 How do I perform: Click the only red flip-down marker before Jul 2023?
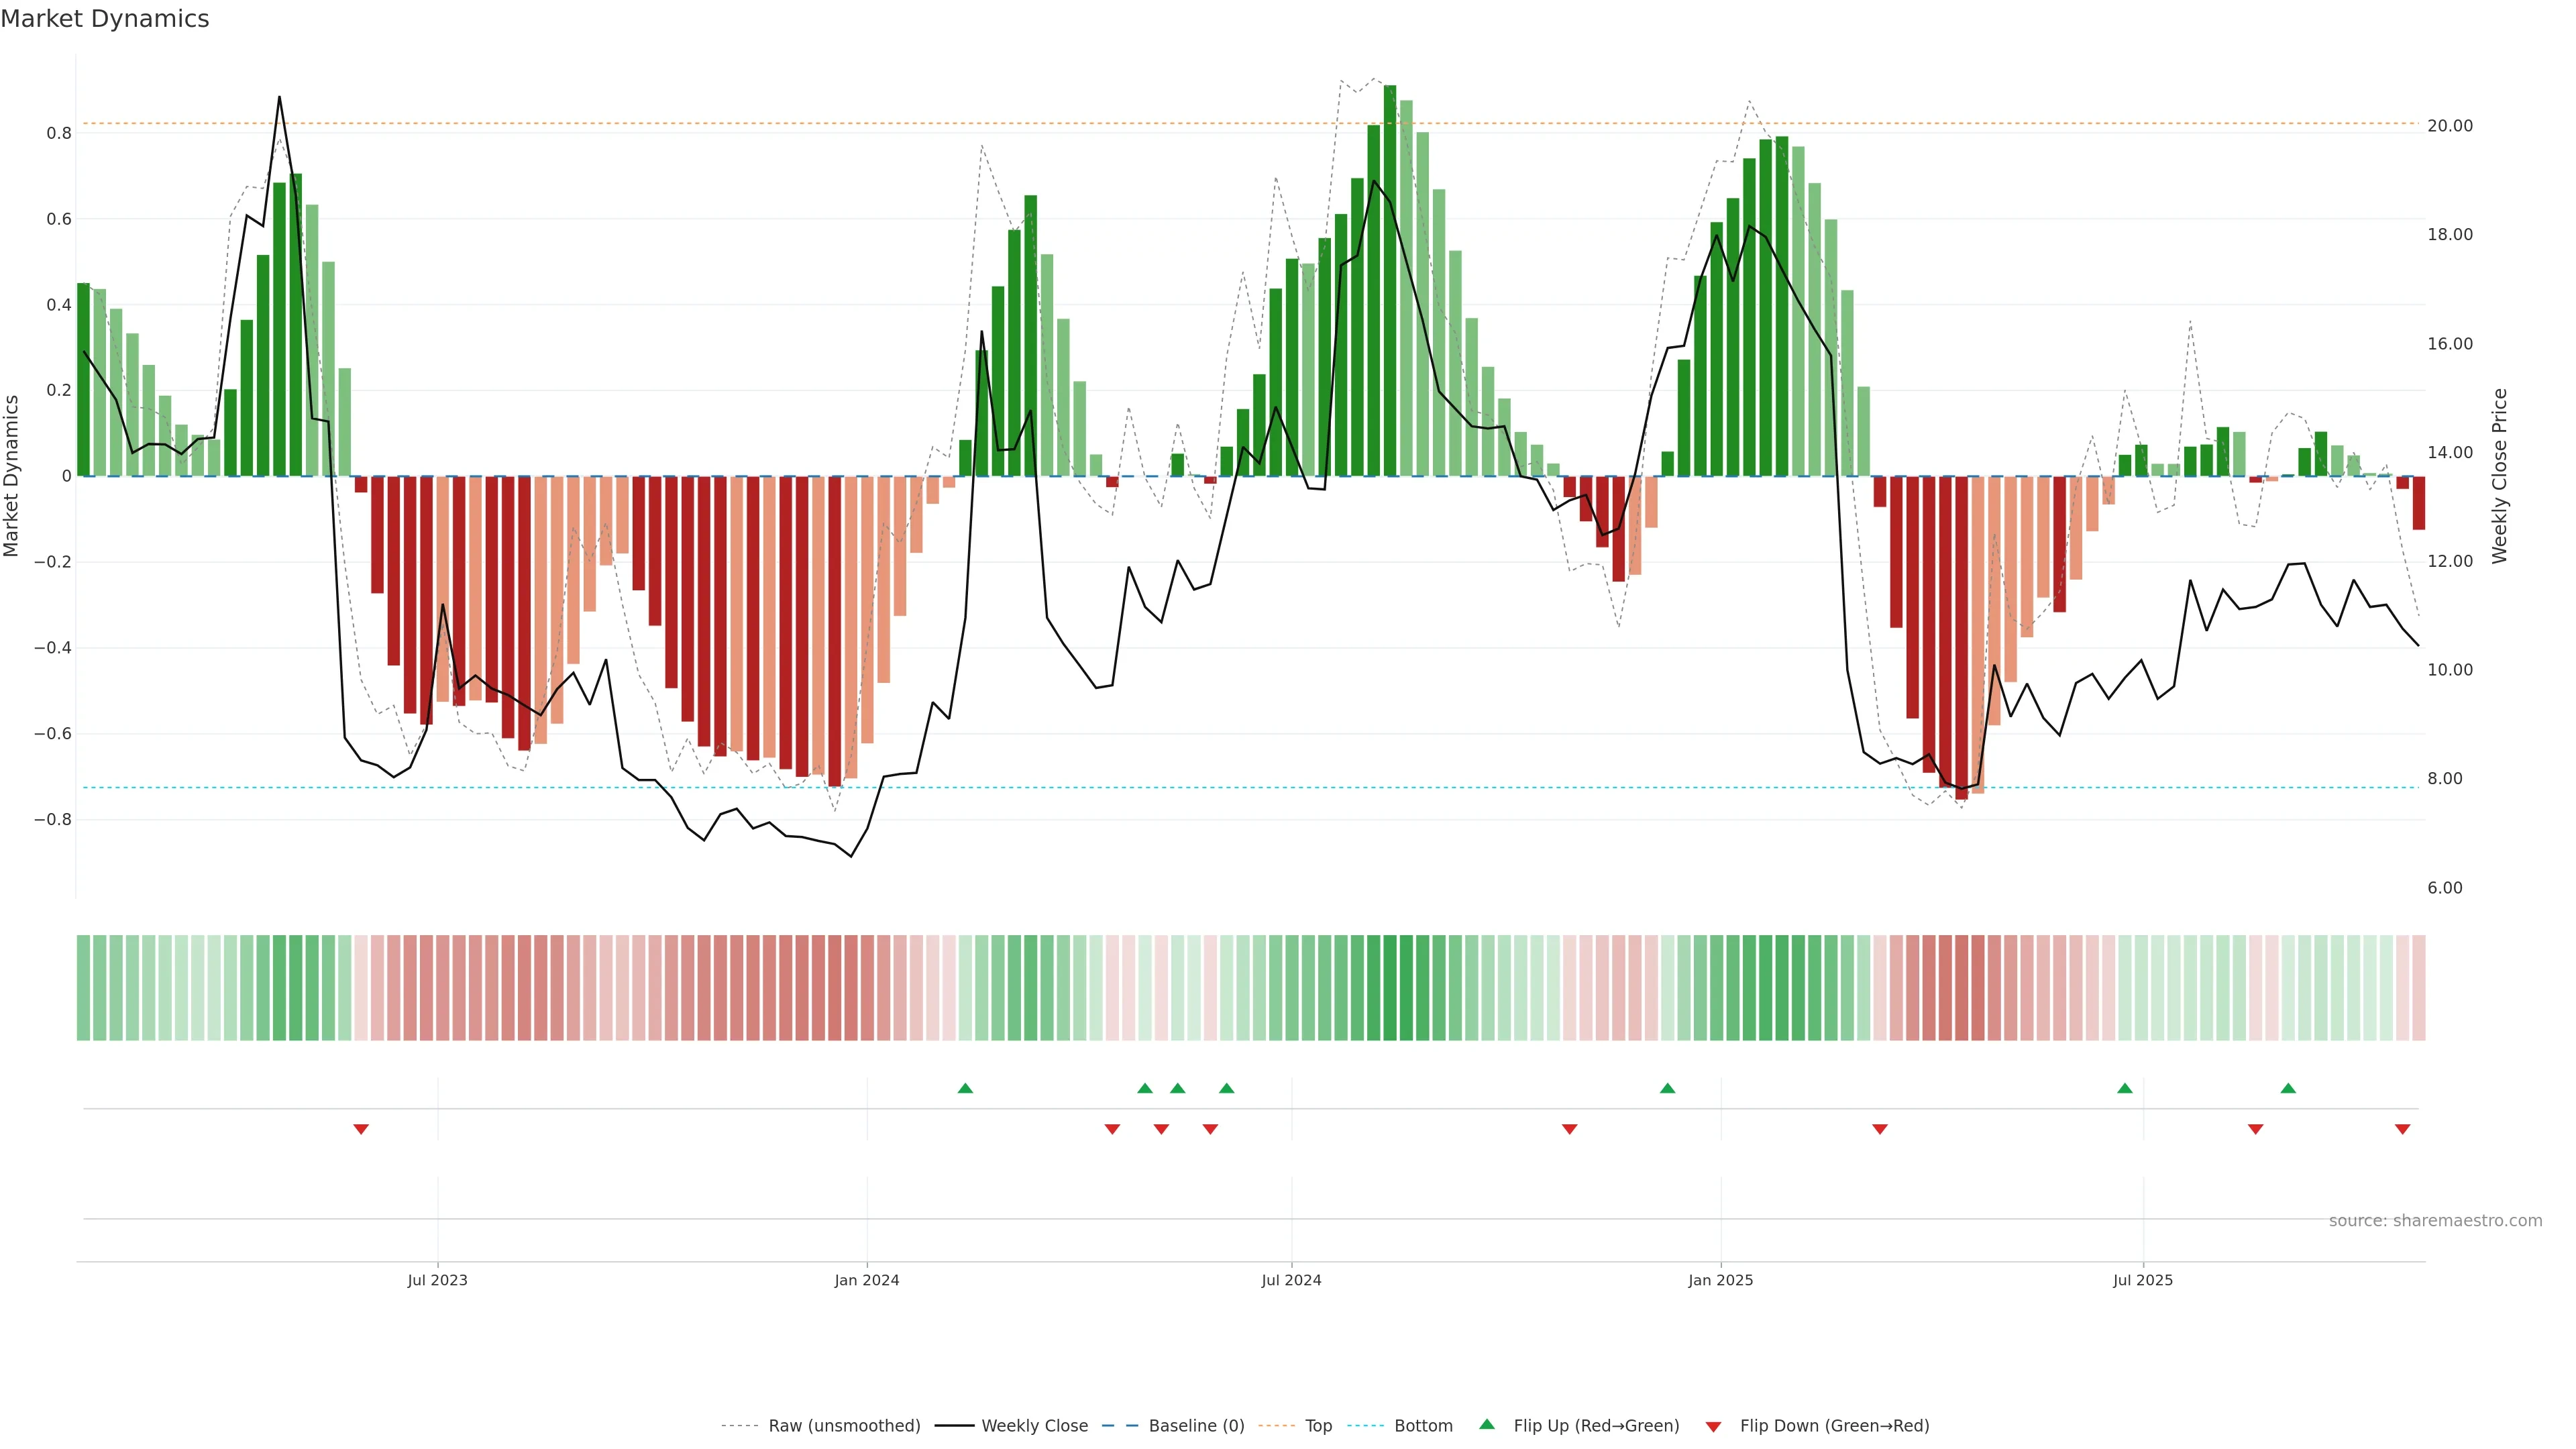tap(361, 1129)
